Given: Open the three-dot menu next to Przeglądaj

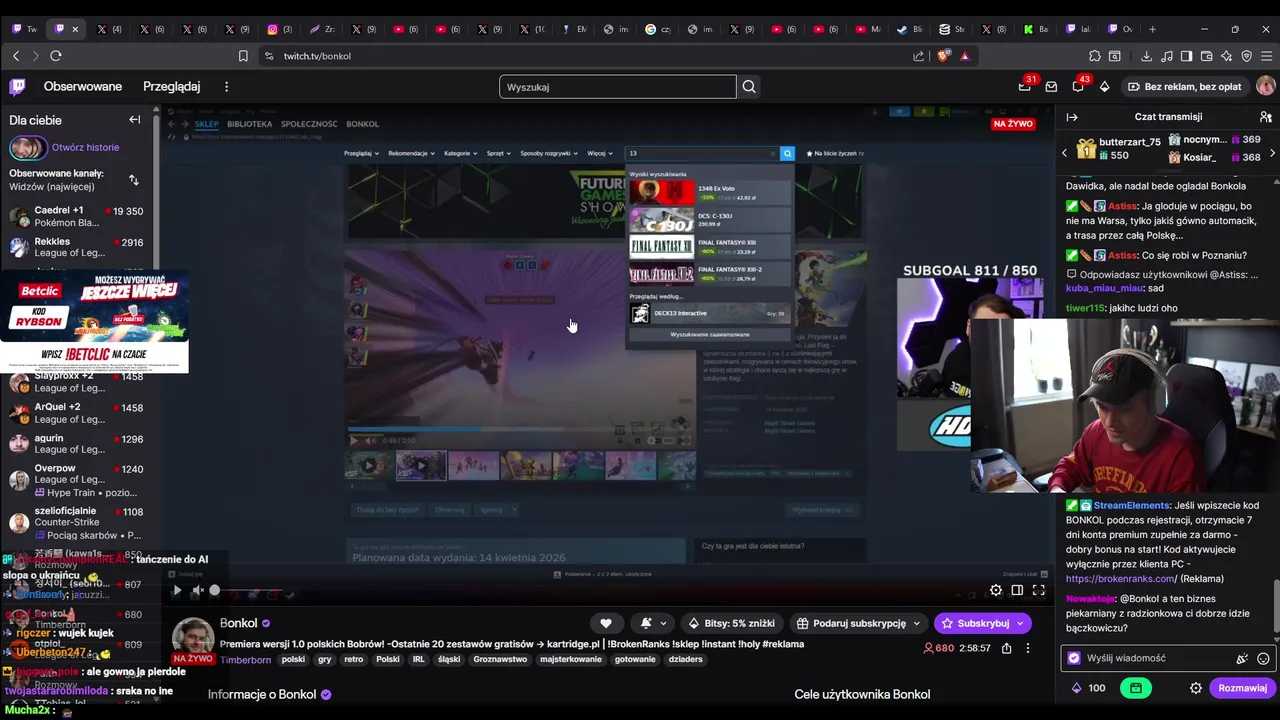Looking at the screenshot, I should (x=227, y=87).
